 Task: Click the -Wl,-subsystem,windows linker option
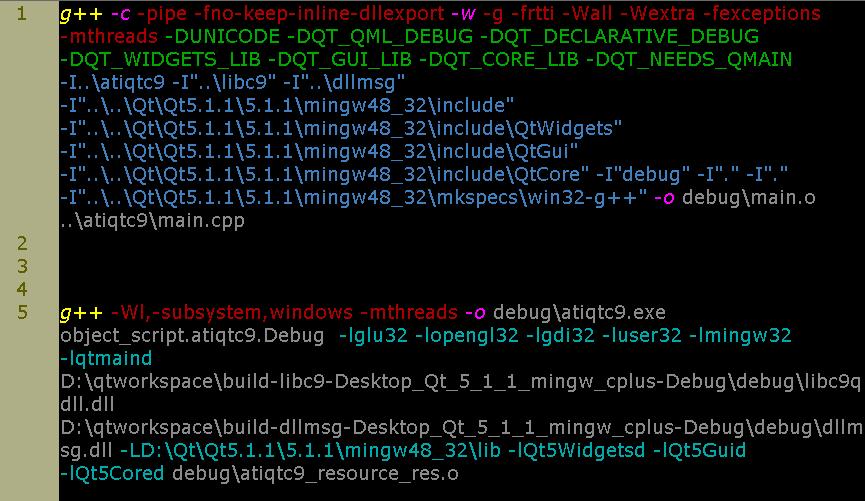[x=232, y=312]
